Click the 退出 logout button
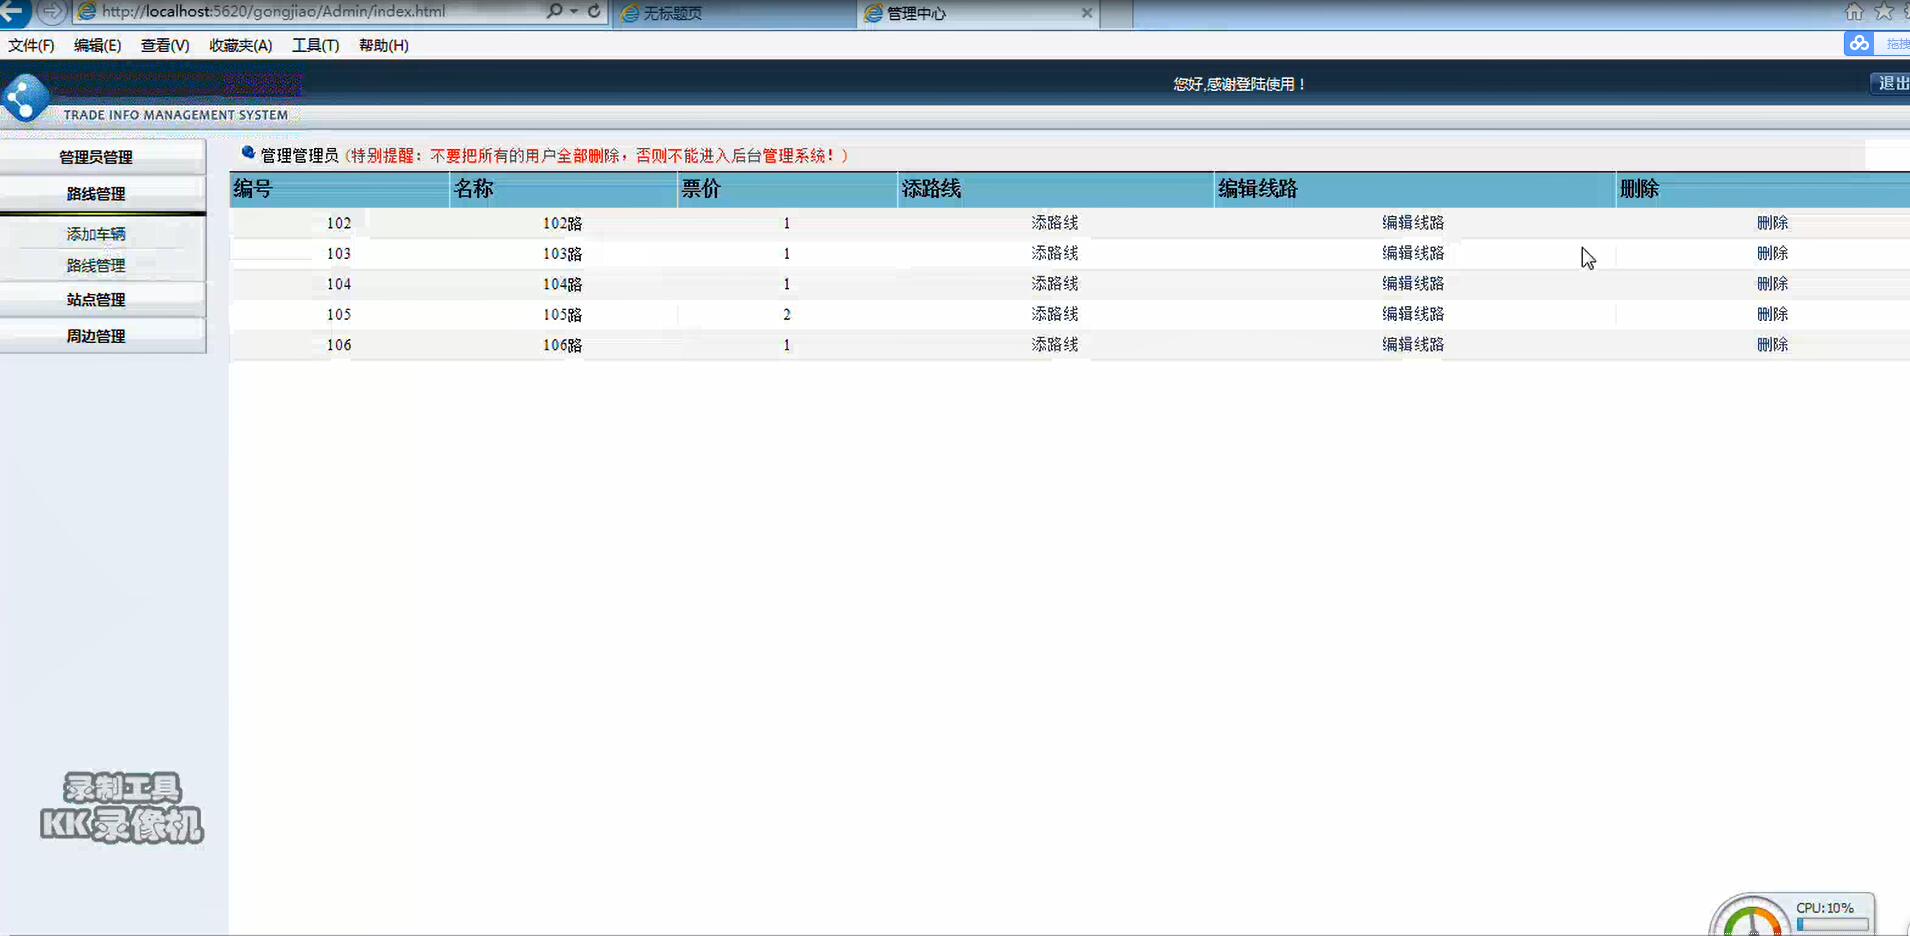This screenshot has width=1910, height=936. coord(1892,84)
